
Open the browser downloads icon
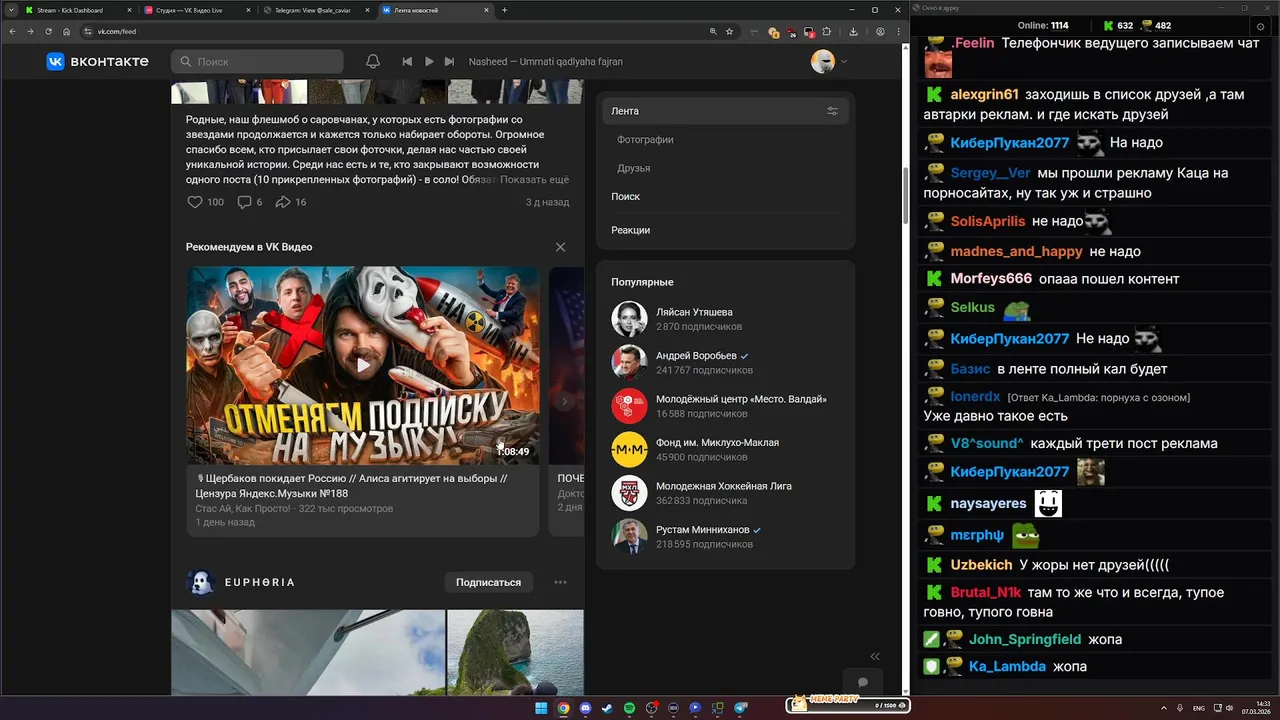click(x=853, y=32)
